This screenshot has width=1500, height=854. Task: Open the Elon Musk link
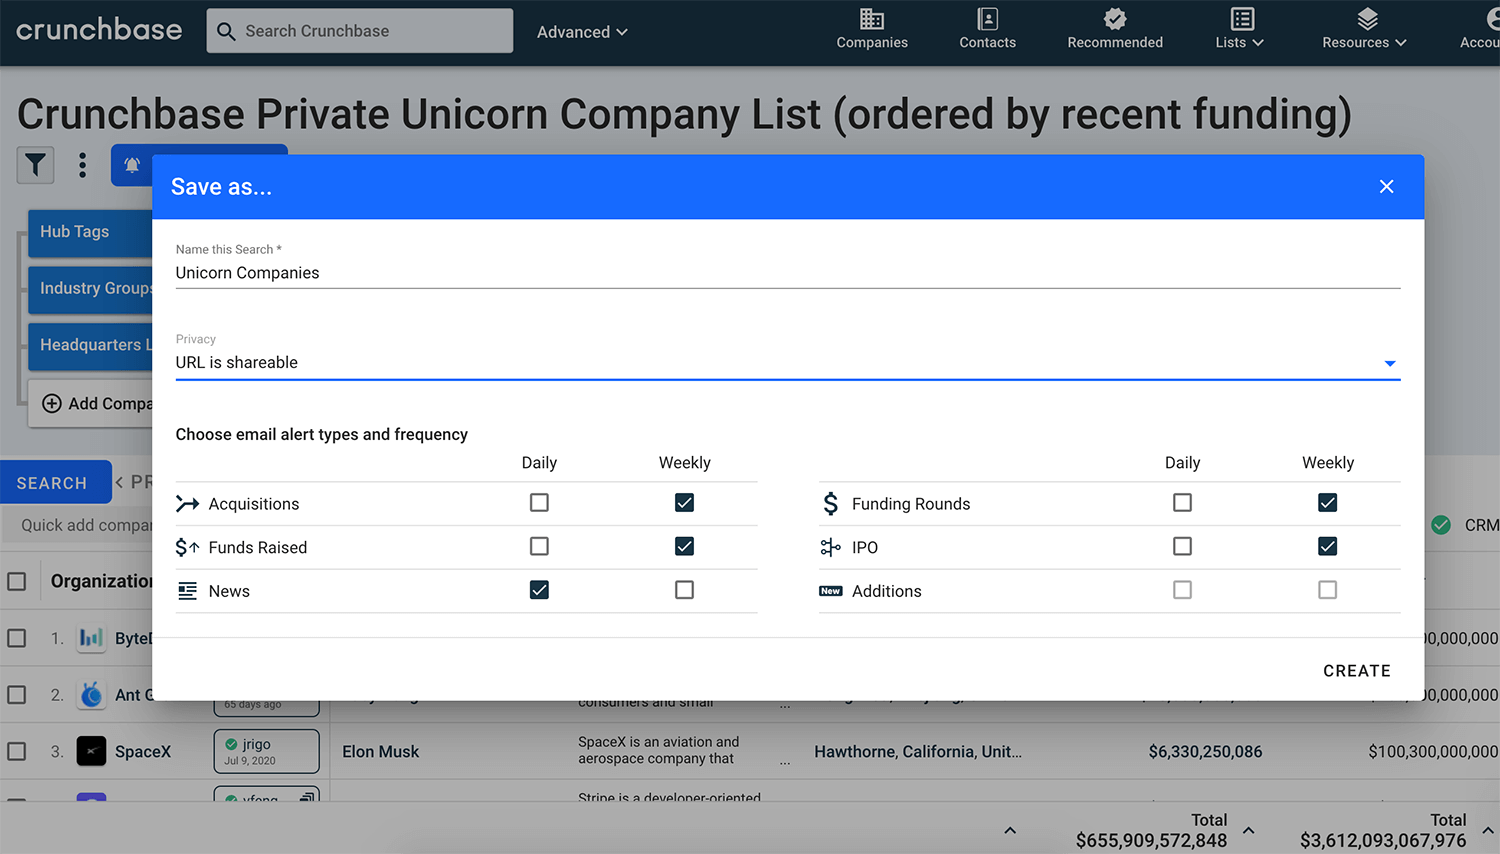[381, 751]
